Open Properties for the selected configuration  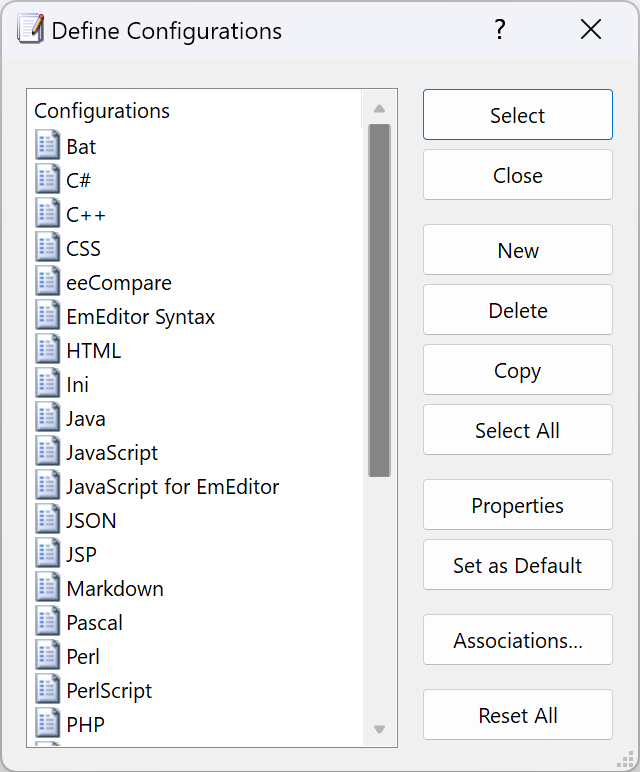pyautogui.click(x=518, y=505)
